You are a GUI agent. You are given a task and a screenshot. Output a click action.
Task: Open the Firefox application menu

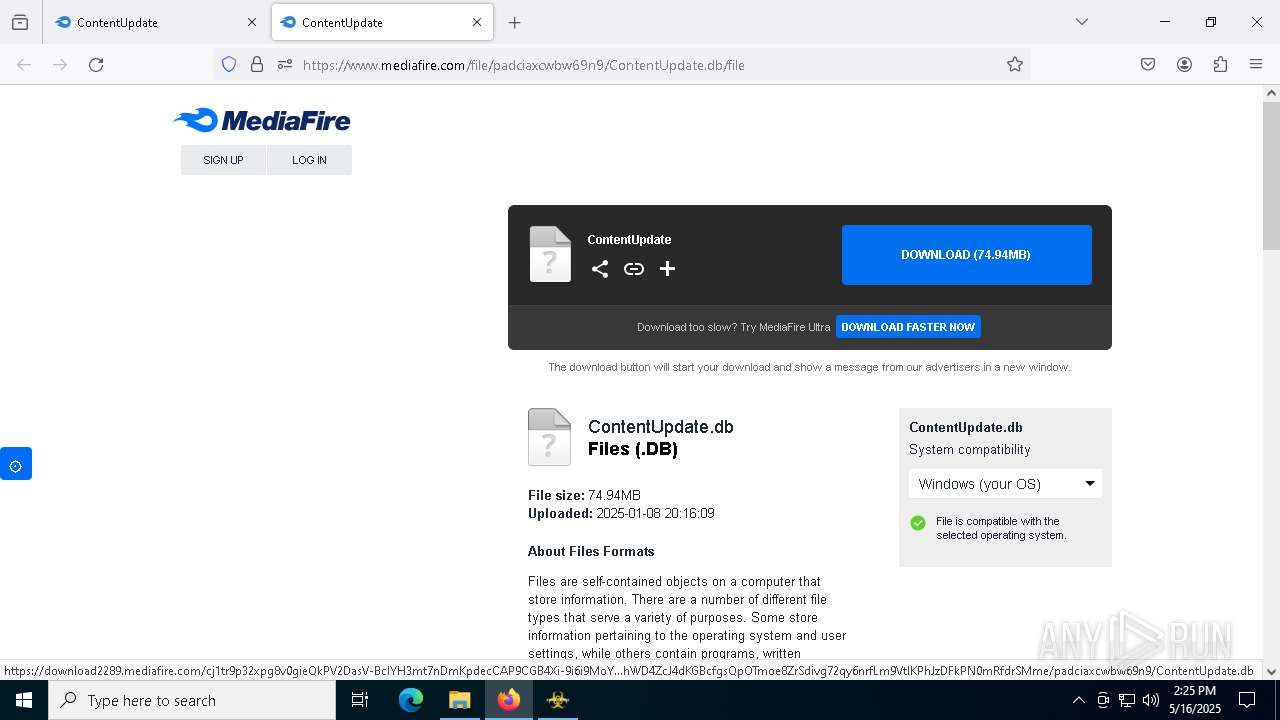tap(1256, 65)
